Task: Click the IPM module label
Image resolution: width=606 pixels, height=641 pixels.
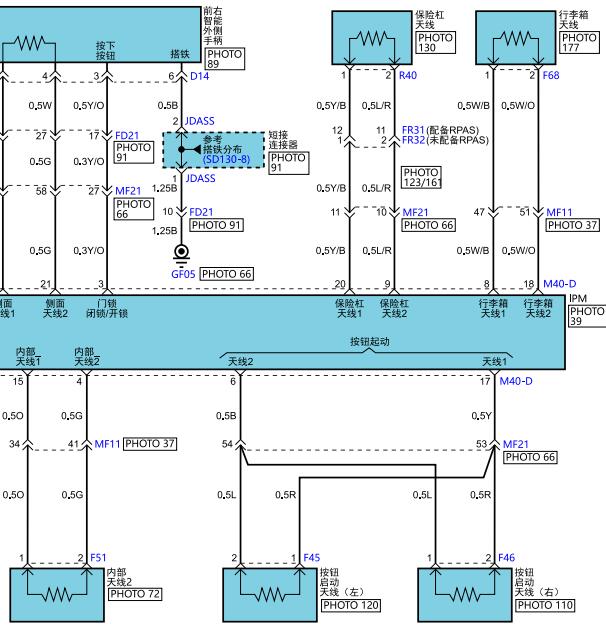Action: pos(578,298)
